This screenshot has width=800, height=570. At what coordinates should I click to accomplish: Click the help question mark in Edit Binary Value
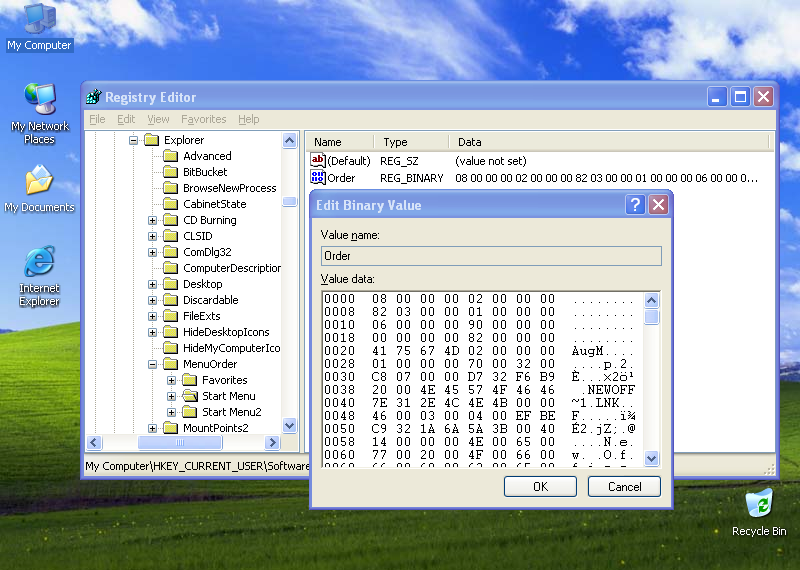635,205
